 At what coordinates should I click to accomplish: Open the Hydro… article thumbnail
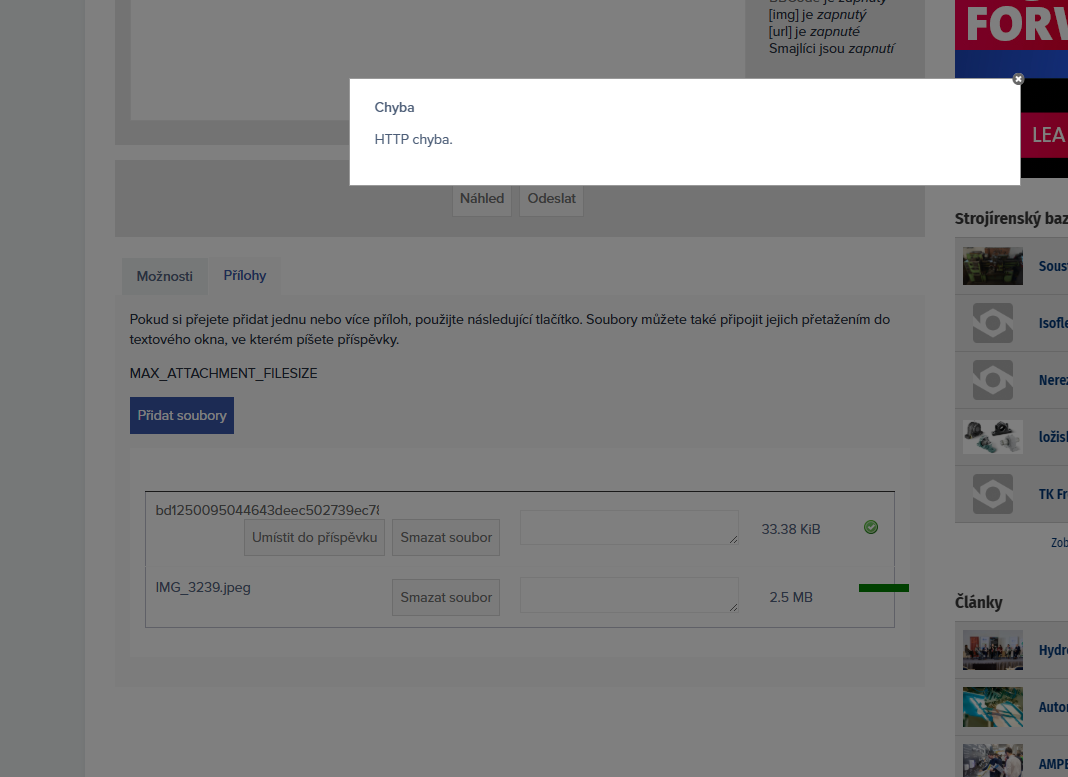coord(992,650)
